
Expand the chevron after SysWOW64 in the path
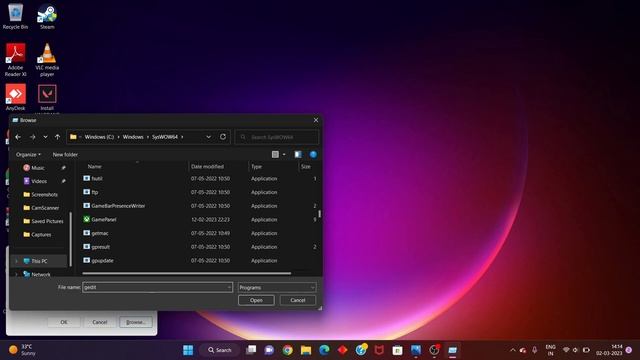point(182,137)
